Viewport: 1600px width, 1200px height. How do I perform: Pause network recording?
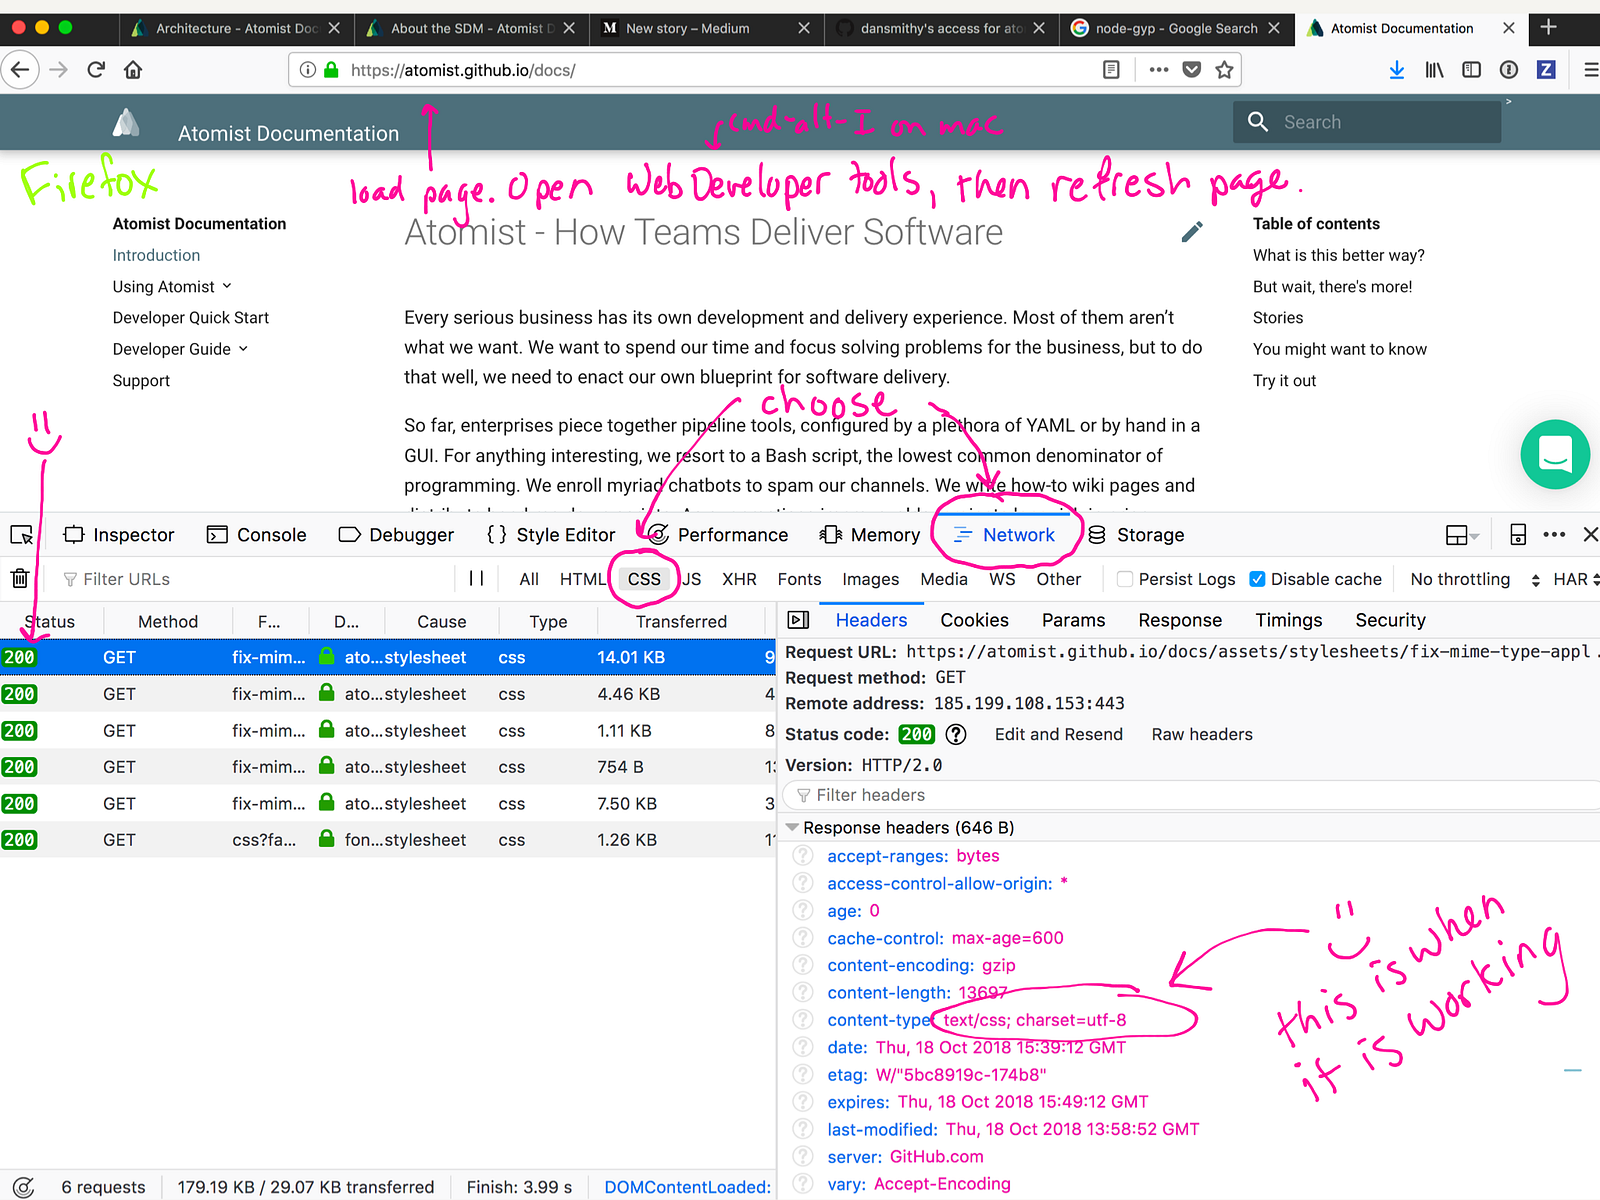tap(476, 579)
